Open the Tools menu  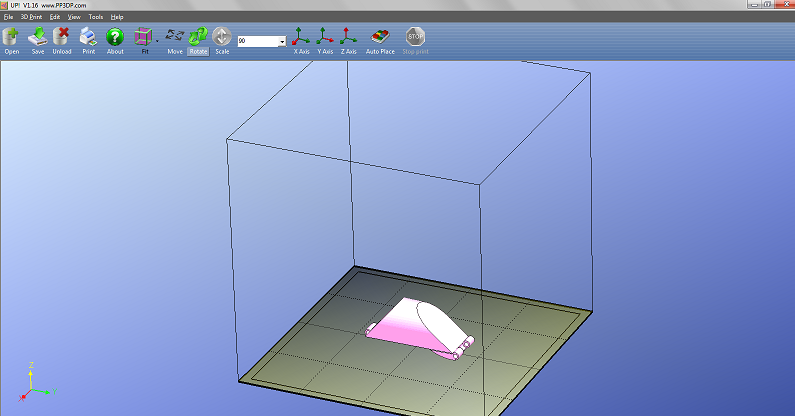pyautogui.click(x=96, y=17)
